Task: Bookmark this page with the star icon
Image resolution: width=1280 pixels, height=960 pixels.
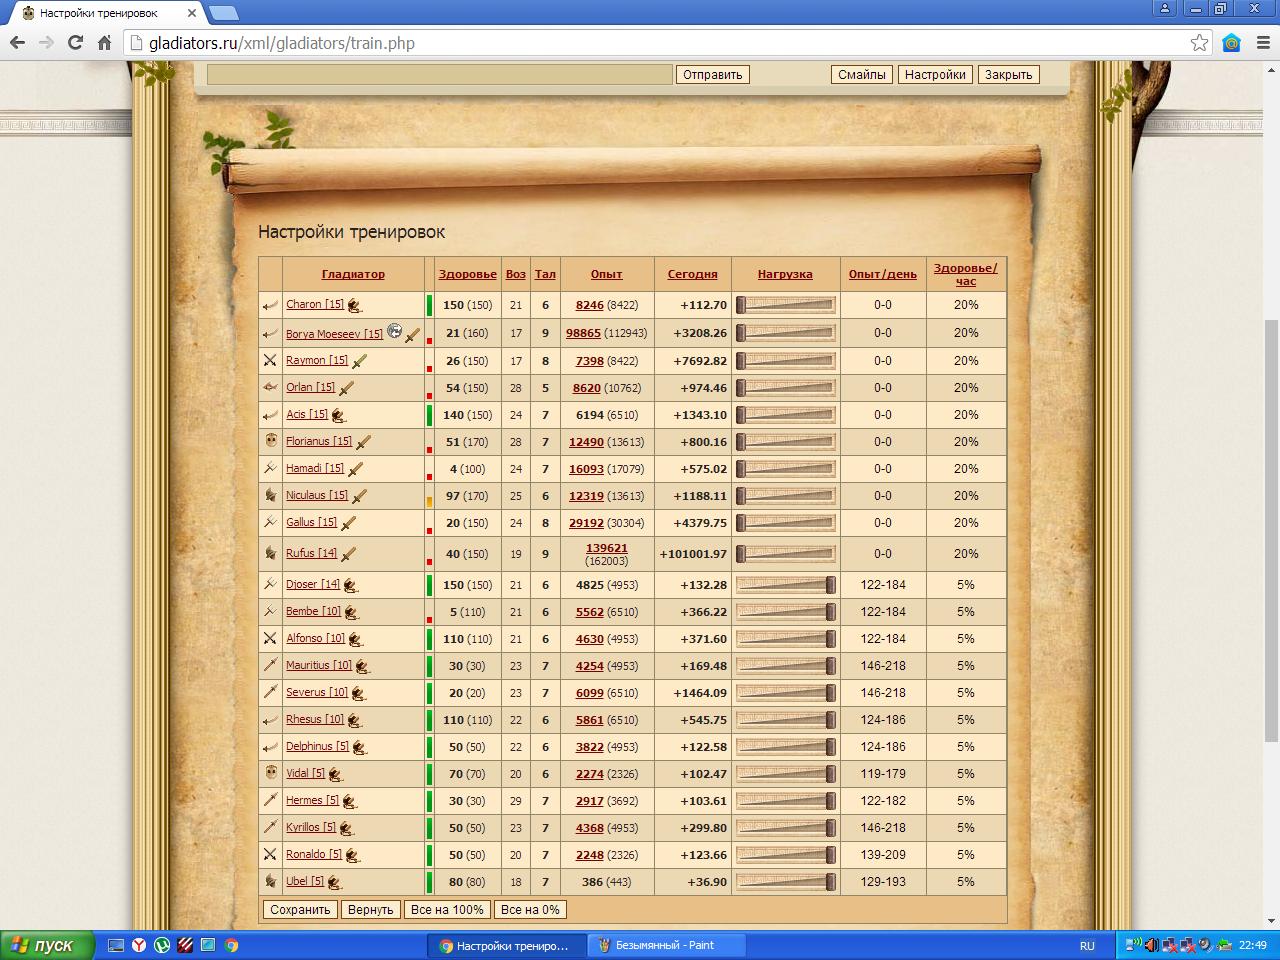Action: [1199, 43]
